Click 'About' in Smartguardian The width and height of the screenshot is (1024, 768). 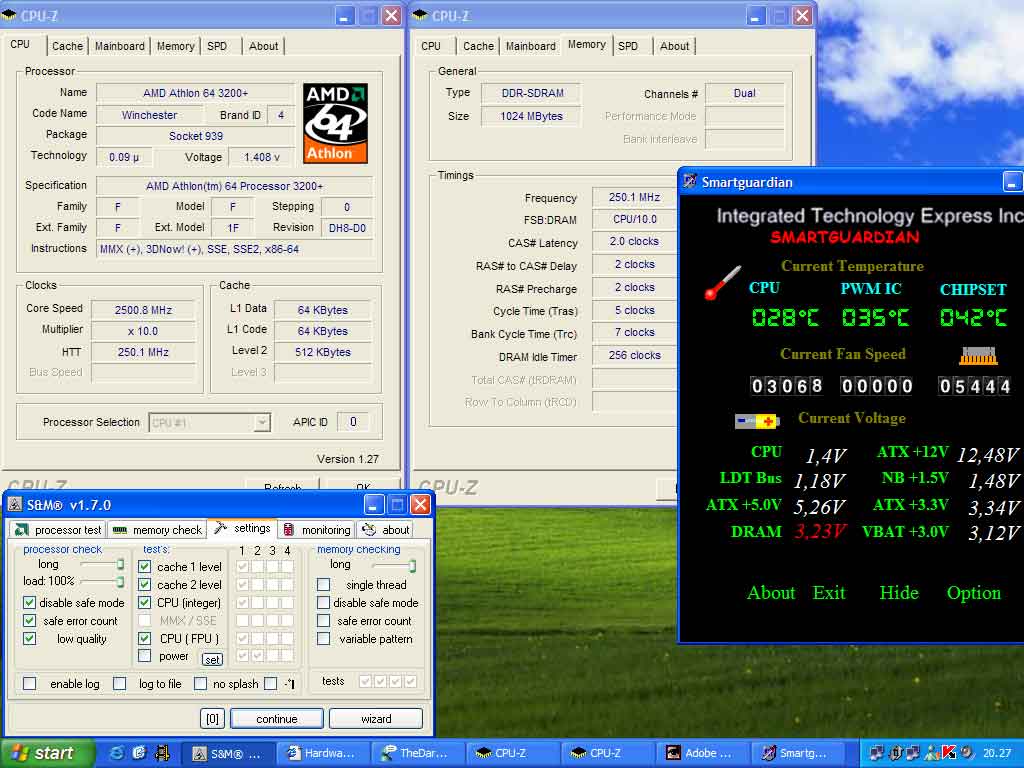(771, 593)
